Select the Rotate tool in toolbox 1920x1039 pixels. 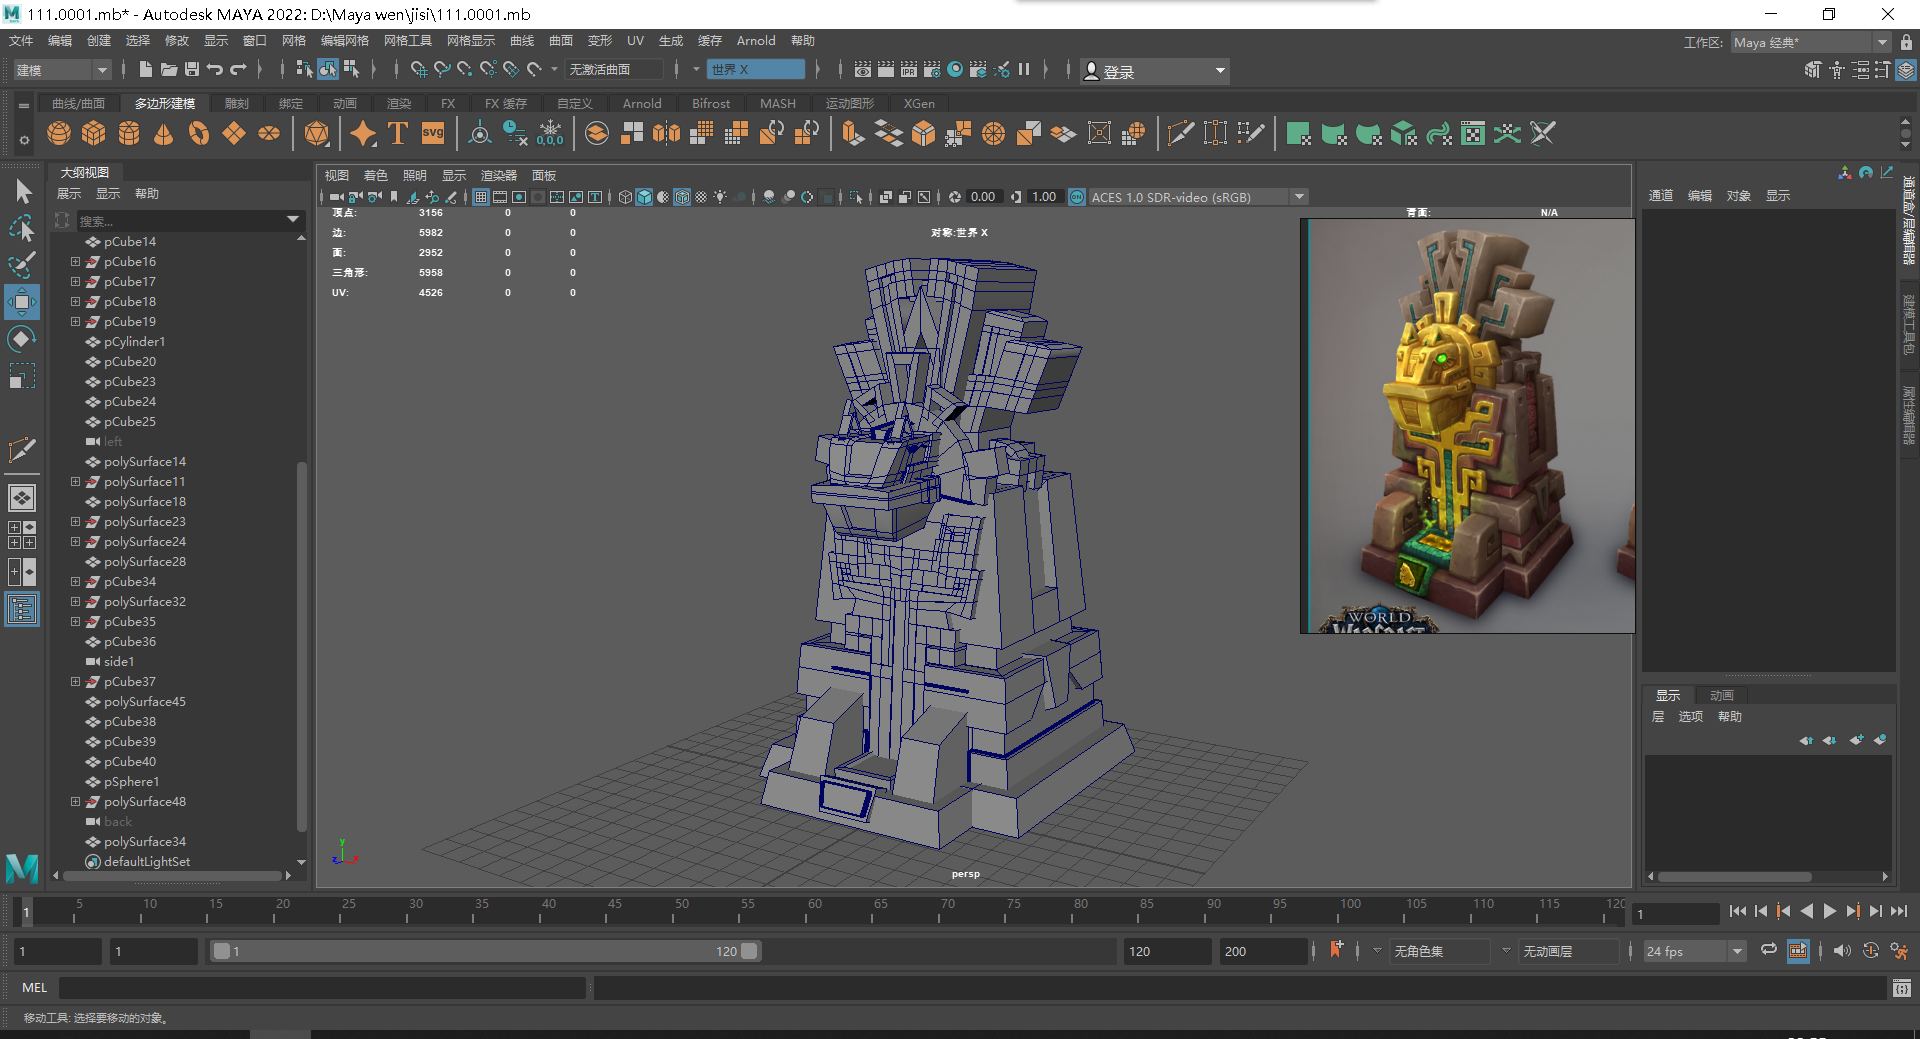point(22,339)
